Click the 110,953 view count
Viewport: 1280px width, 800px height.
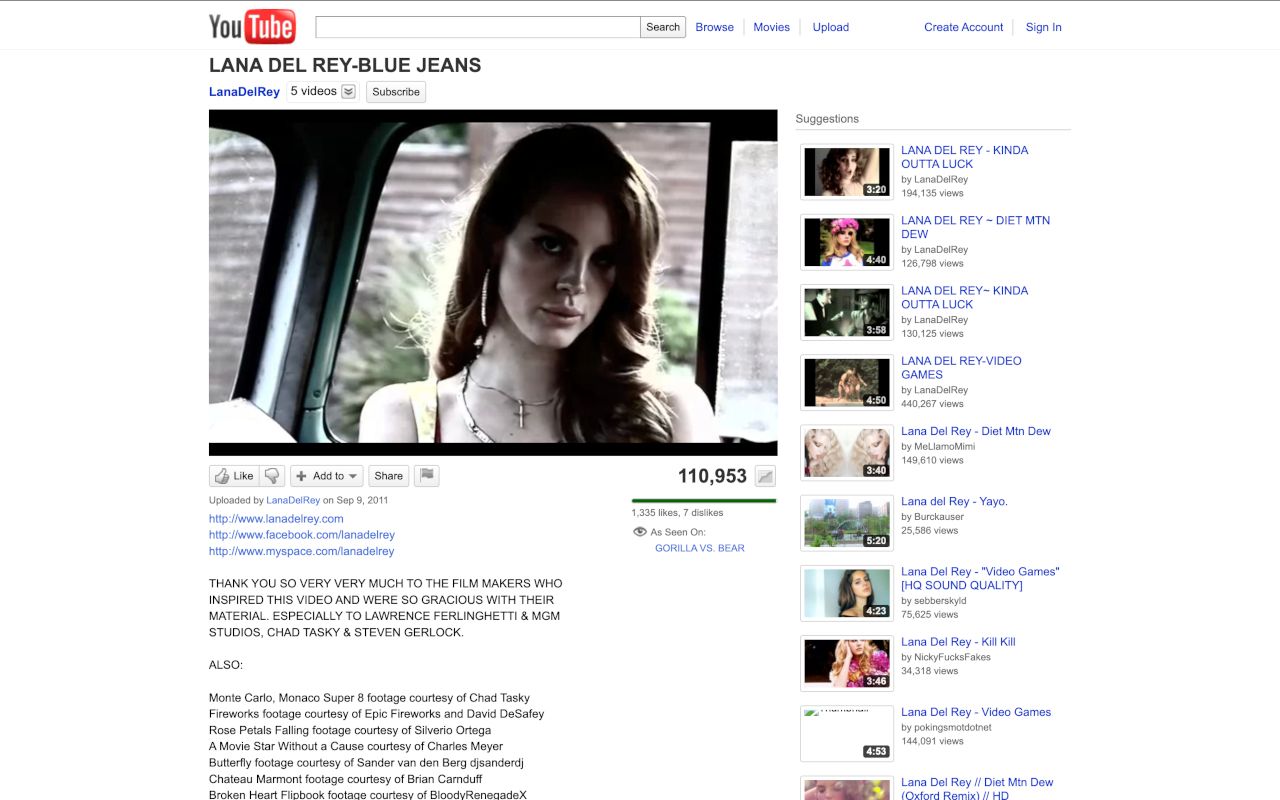point(712,477)
